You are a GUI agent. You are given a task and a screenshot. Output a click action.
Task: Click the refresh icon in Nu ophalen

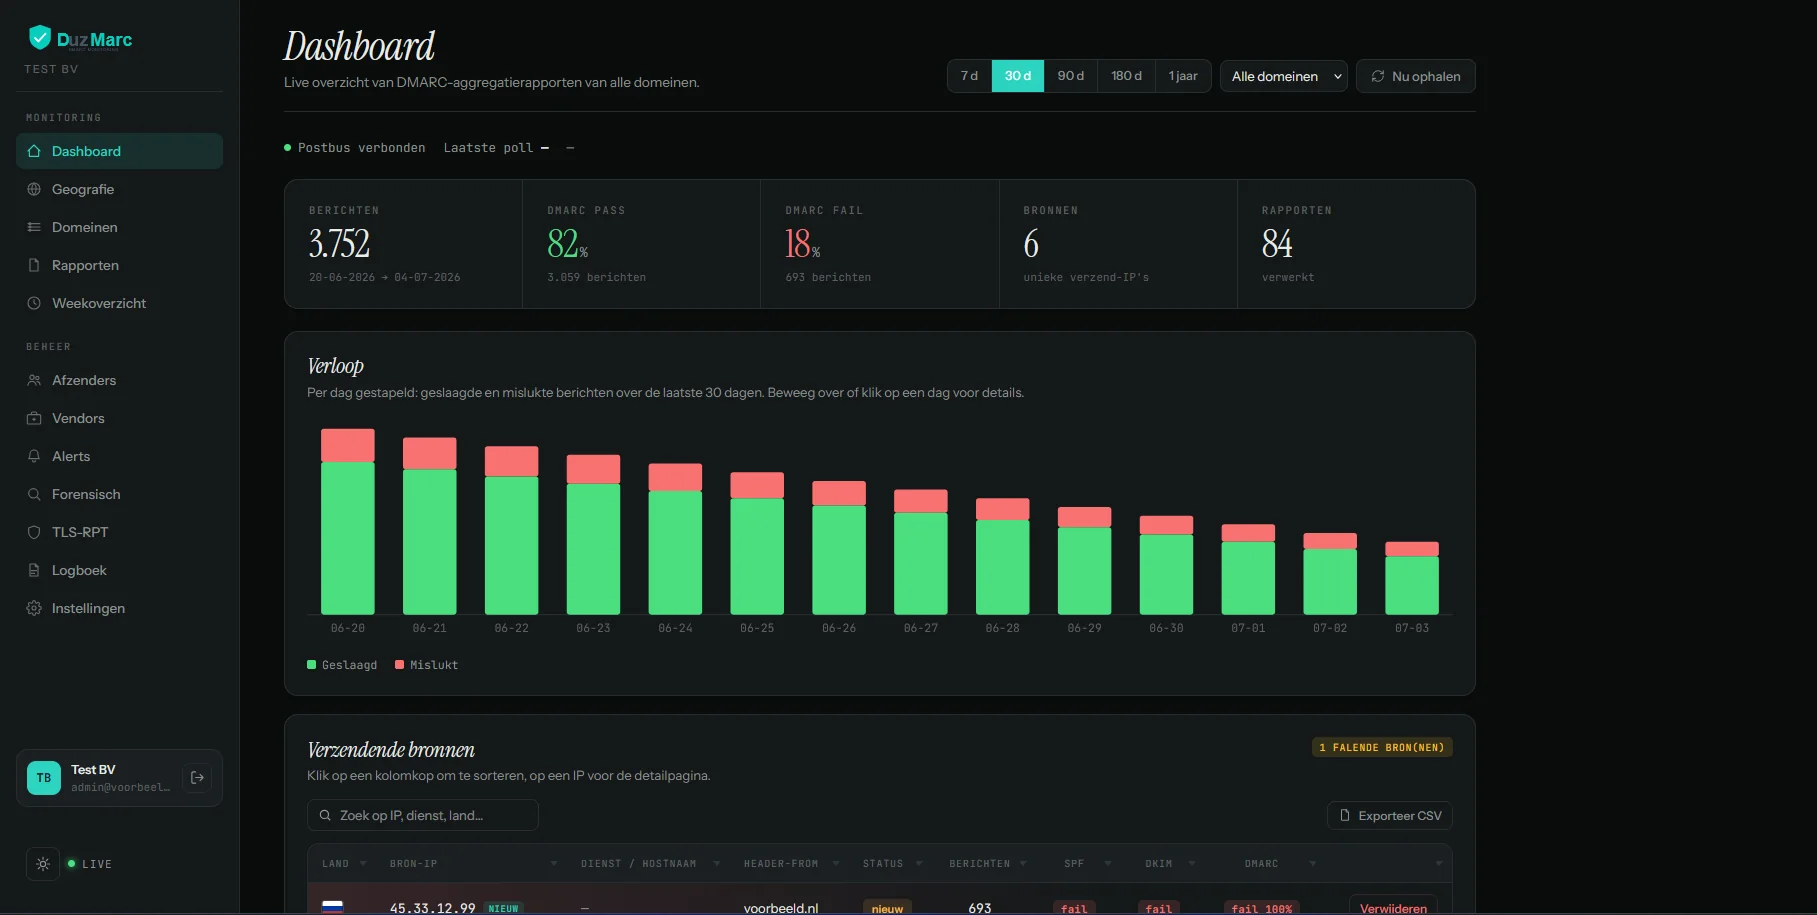1378,76
